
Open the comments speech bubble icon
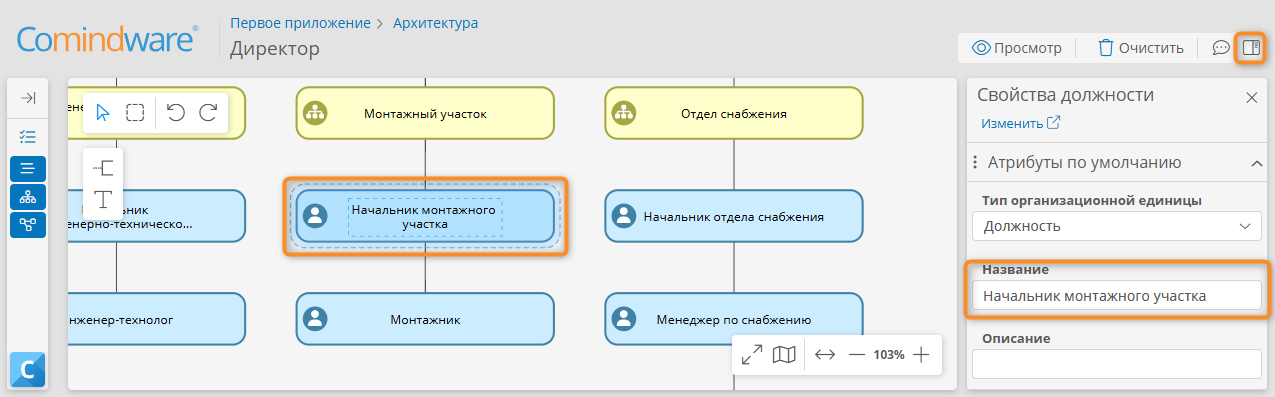click(x=1221, y=48)
